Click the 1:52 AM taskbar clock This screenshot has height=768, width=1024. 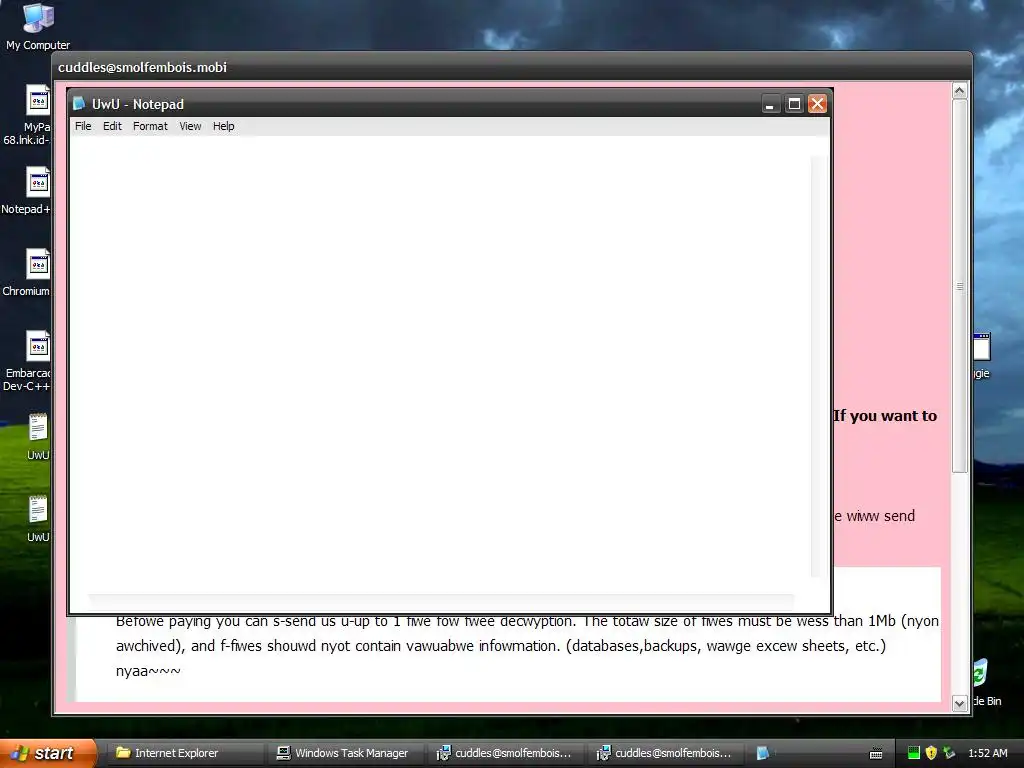(987, 753)
